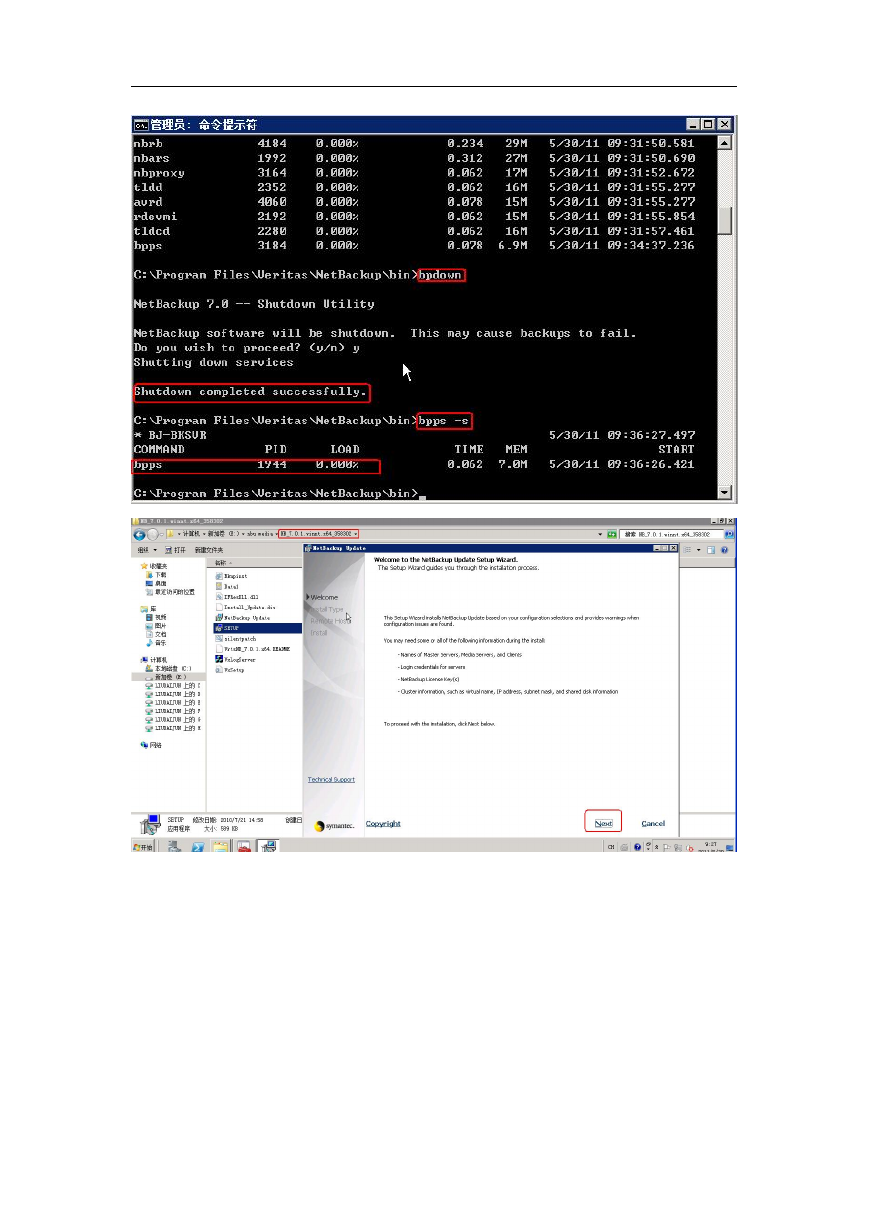Image resolution: width=869 pixels, height=1228 pixels.
Task: Click Next in NetBackup Update wizard
Action: [x=603, y=823]
